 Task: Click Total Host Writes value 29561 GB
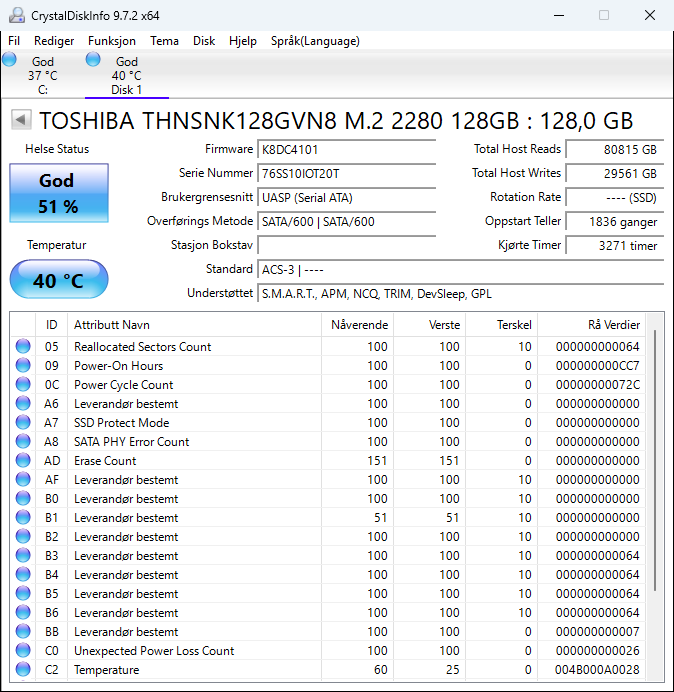tap(614, 173)
